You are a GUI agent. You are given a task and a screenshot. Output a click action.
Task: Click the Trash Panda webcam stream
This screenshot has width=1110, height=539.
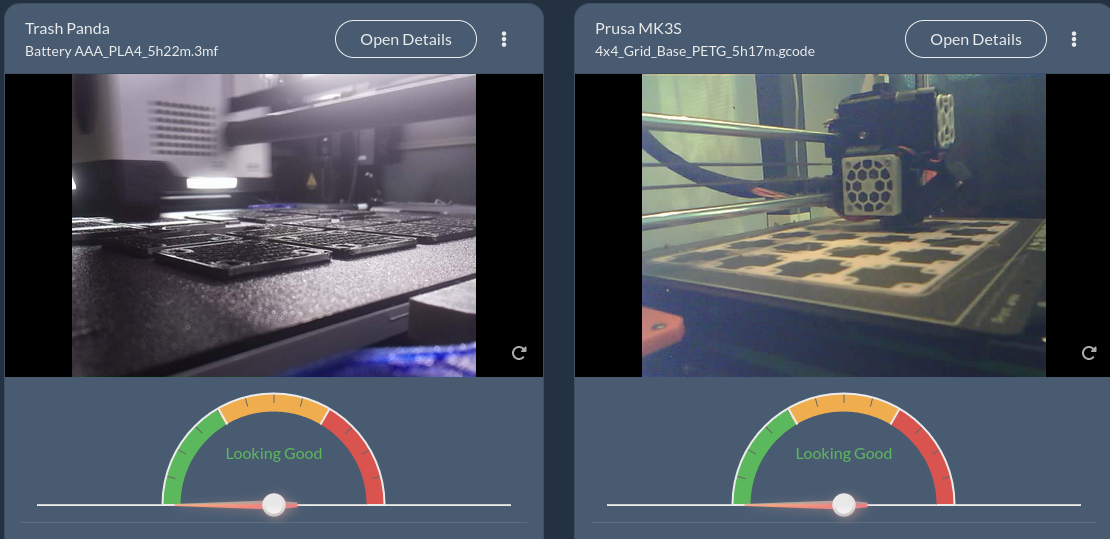pos(274,225)
